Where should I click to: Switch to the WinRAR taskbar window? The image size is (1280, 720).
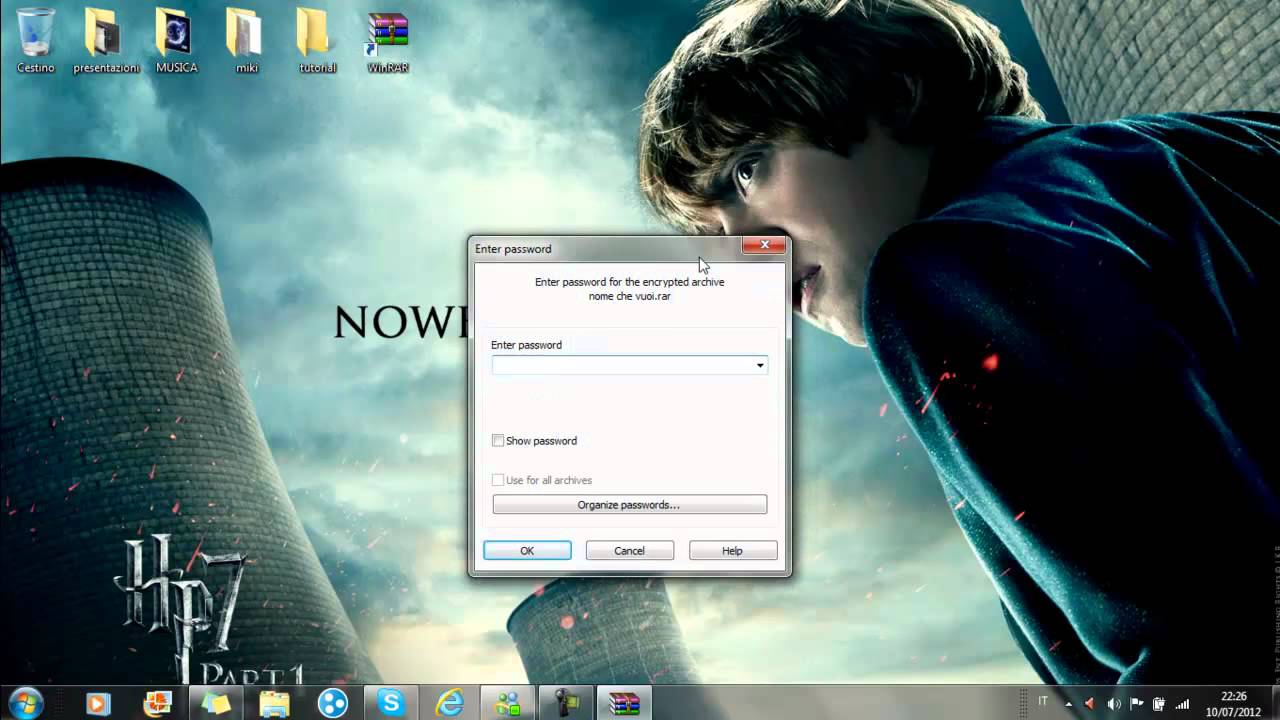pyautogui.click(x=623, y=703)
